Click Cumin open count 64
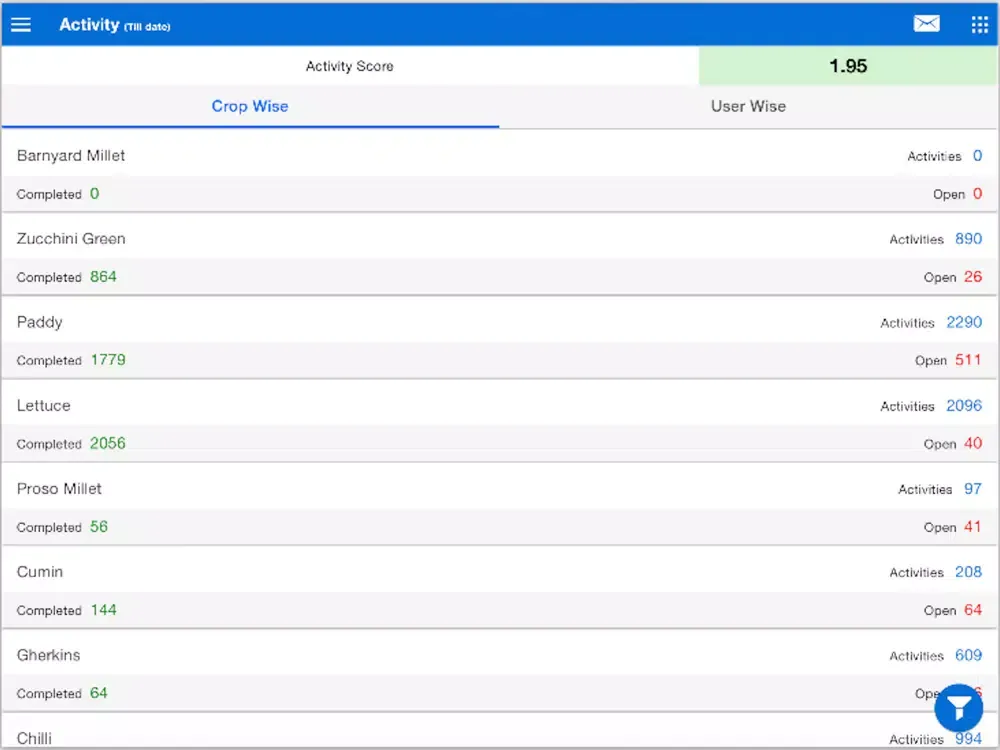The image size is (1000, 750). pos(973,610)
